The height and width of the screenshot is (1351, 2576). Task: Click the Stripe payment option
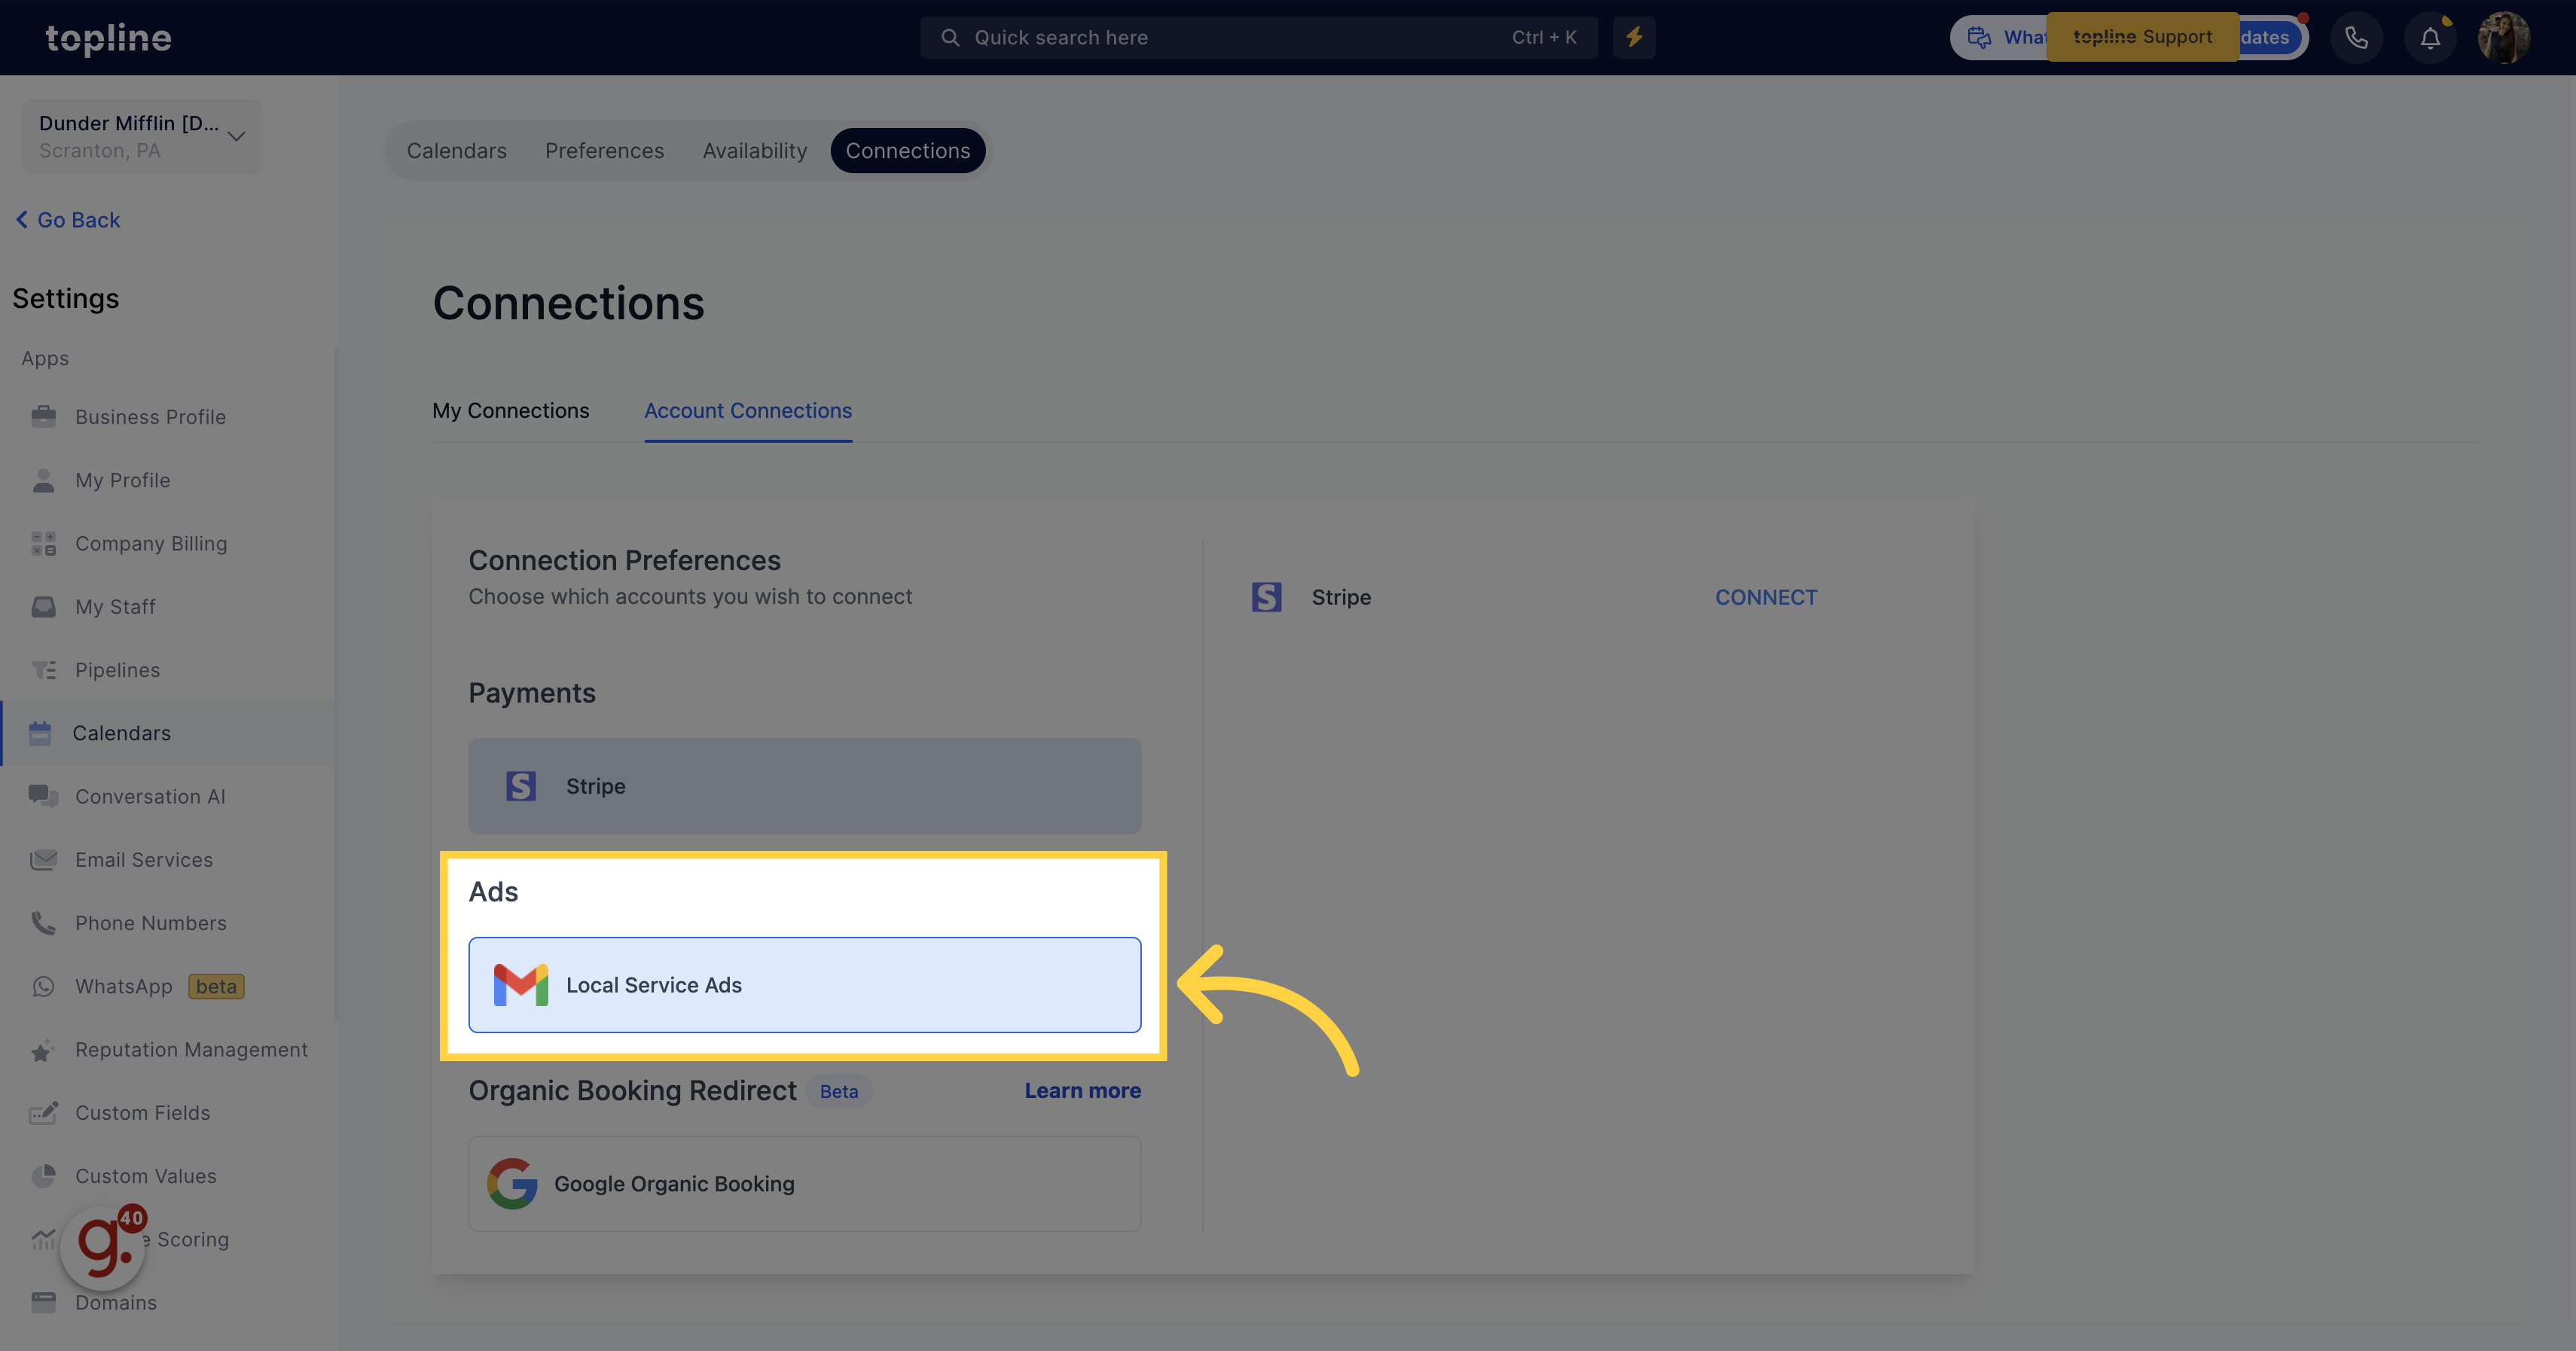tap(802, 785)
